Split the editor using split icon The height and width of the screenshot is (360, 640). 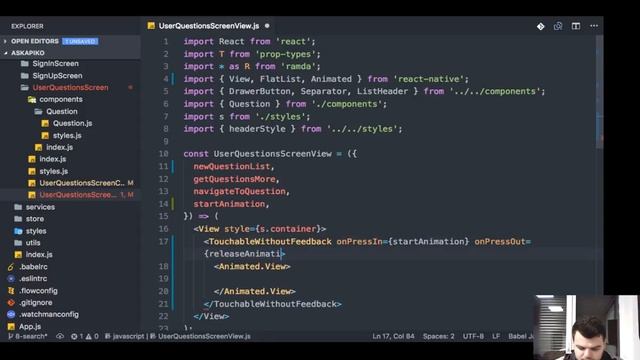576,26
